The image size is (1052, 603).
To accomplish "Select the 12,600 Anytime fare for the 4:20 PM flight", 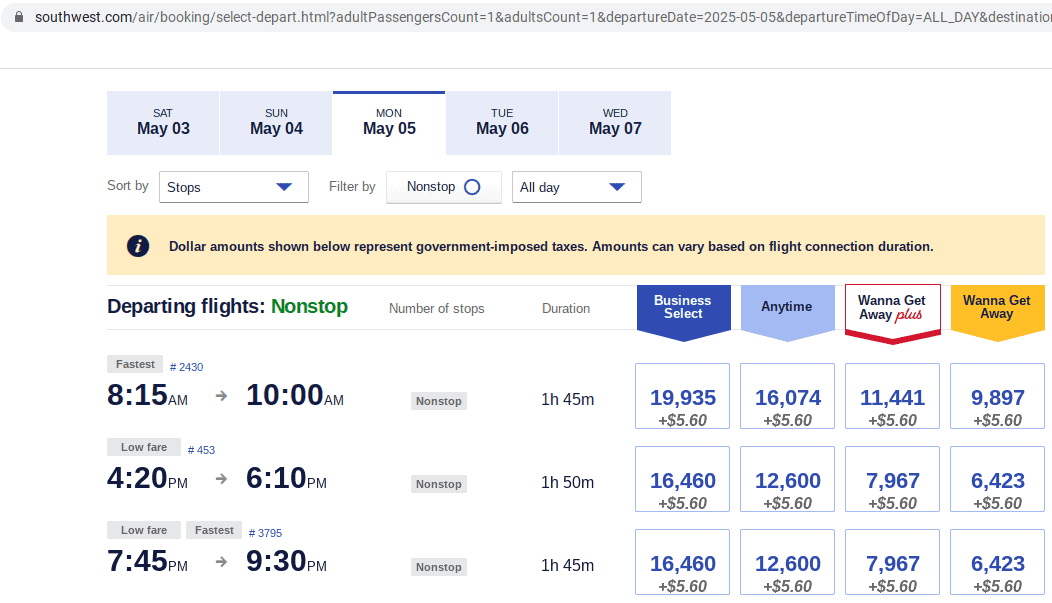I will tap(787, 479).
